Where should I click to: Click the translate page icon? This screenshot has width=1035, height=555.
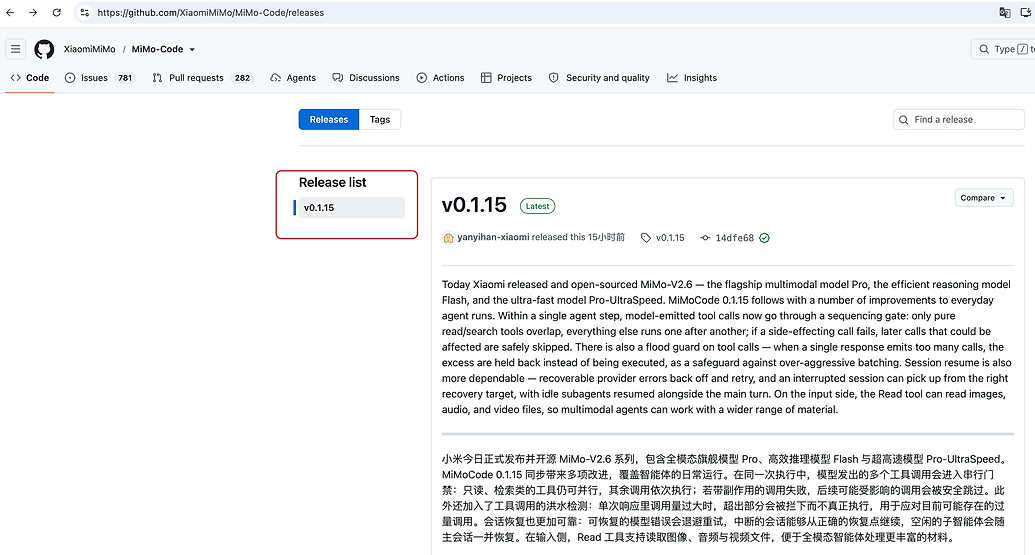point(1005,13)
